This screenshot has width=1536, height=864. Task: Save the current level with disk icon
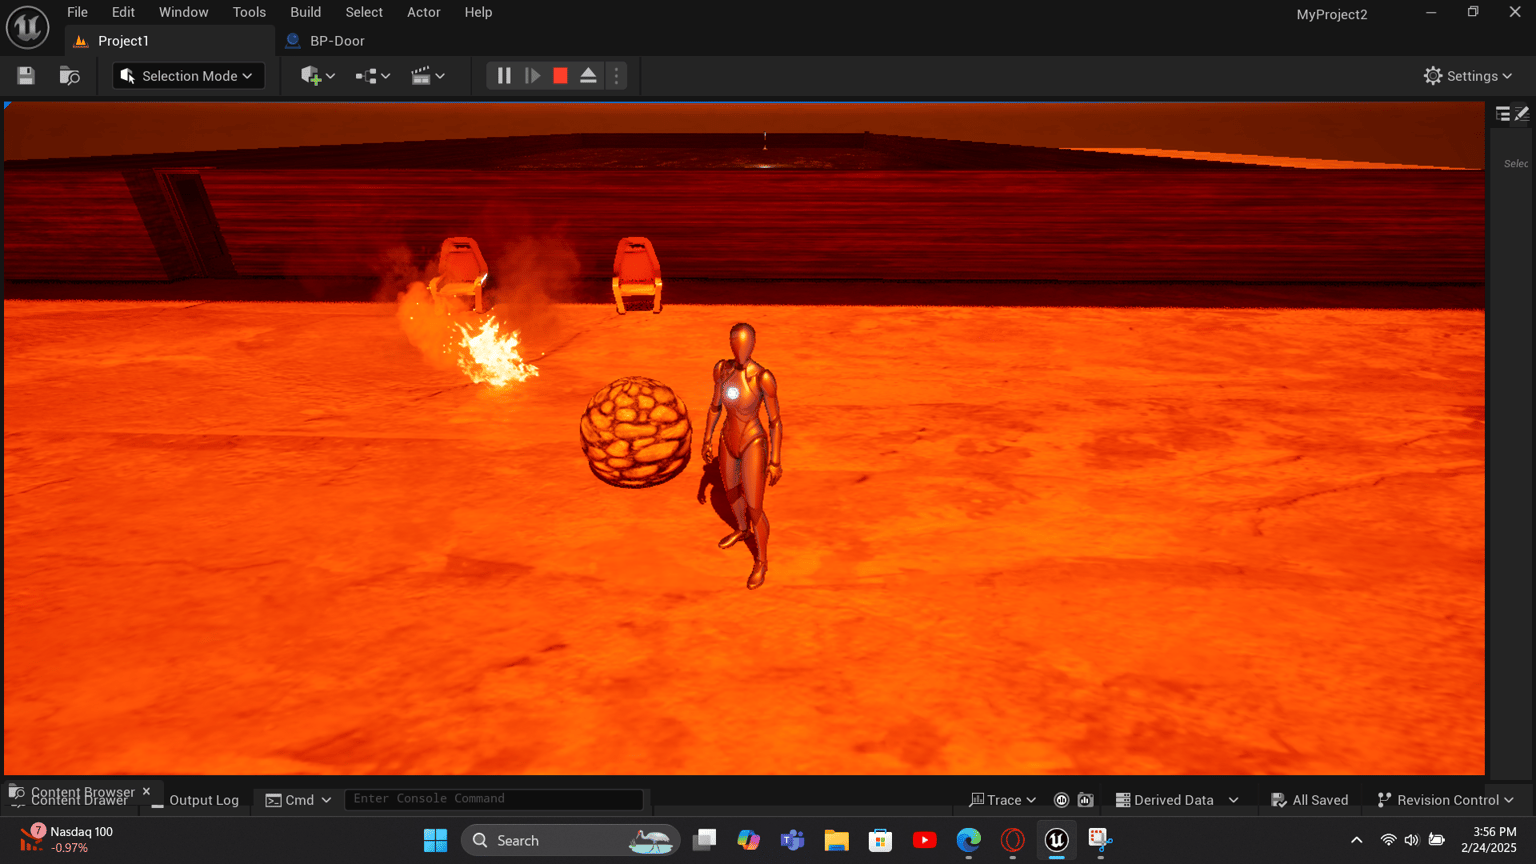tap(26, 76)
